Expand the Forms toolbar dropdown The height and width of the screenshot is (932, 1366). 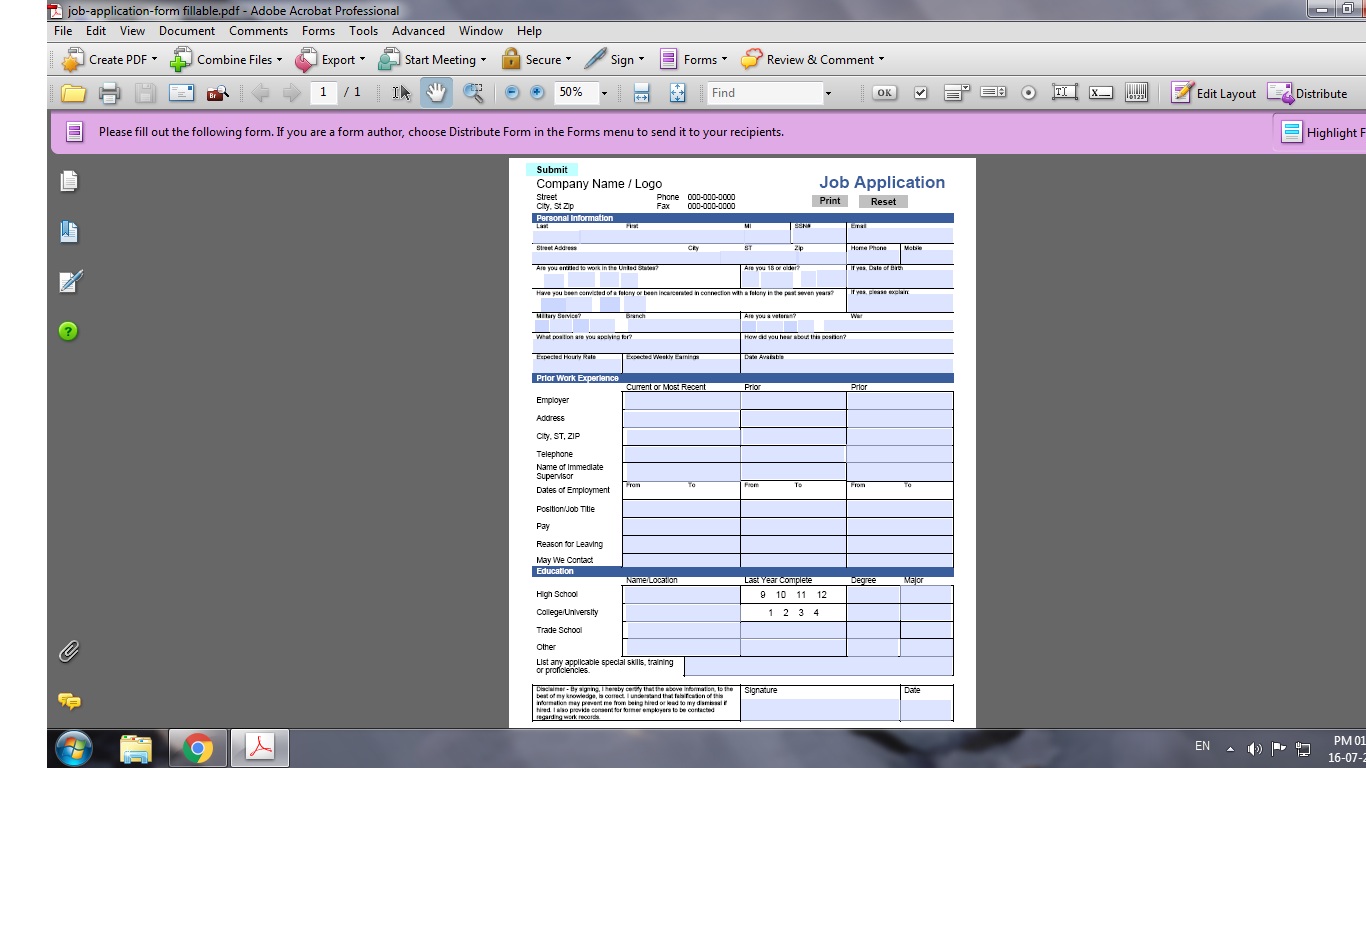pos(724,60)
